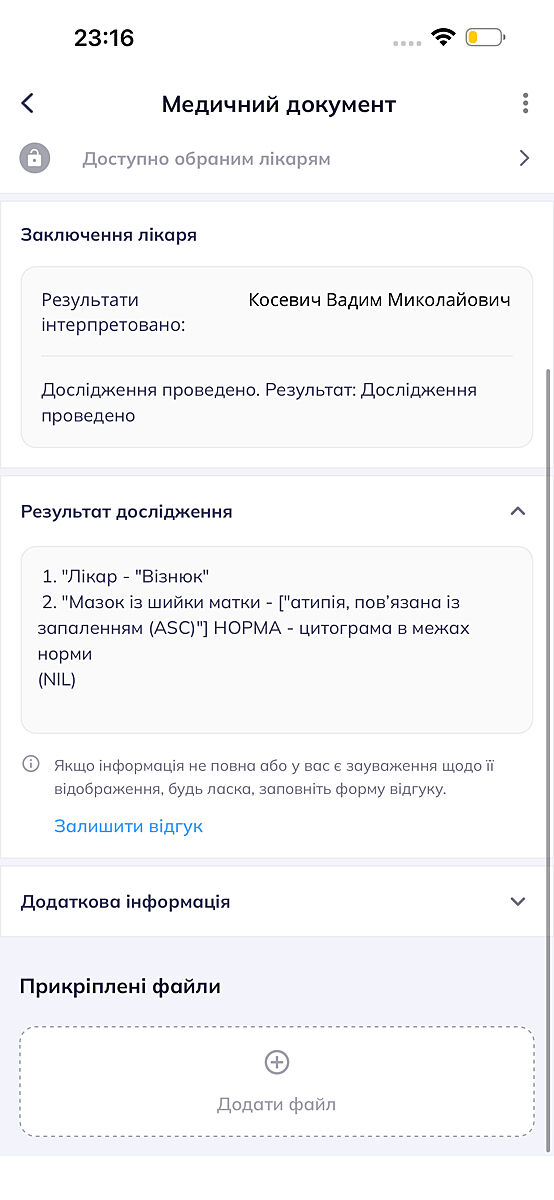
Task: Tap doctor name Косевич Вадим Миколайович
Action: click(x=380, y=300)
